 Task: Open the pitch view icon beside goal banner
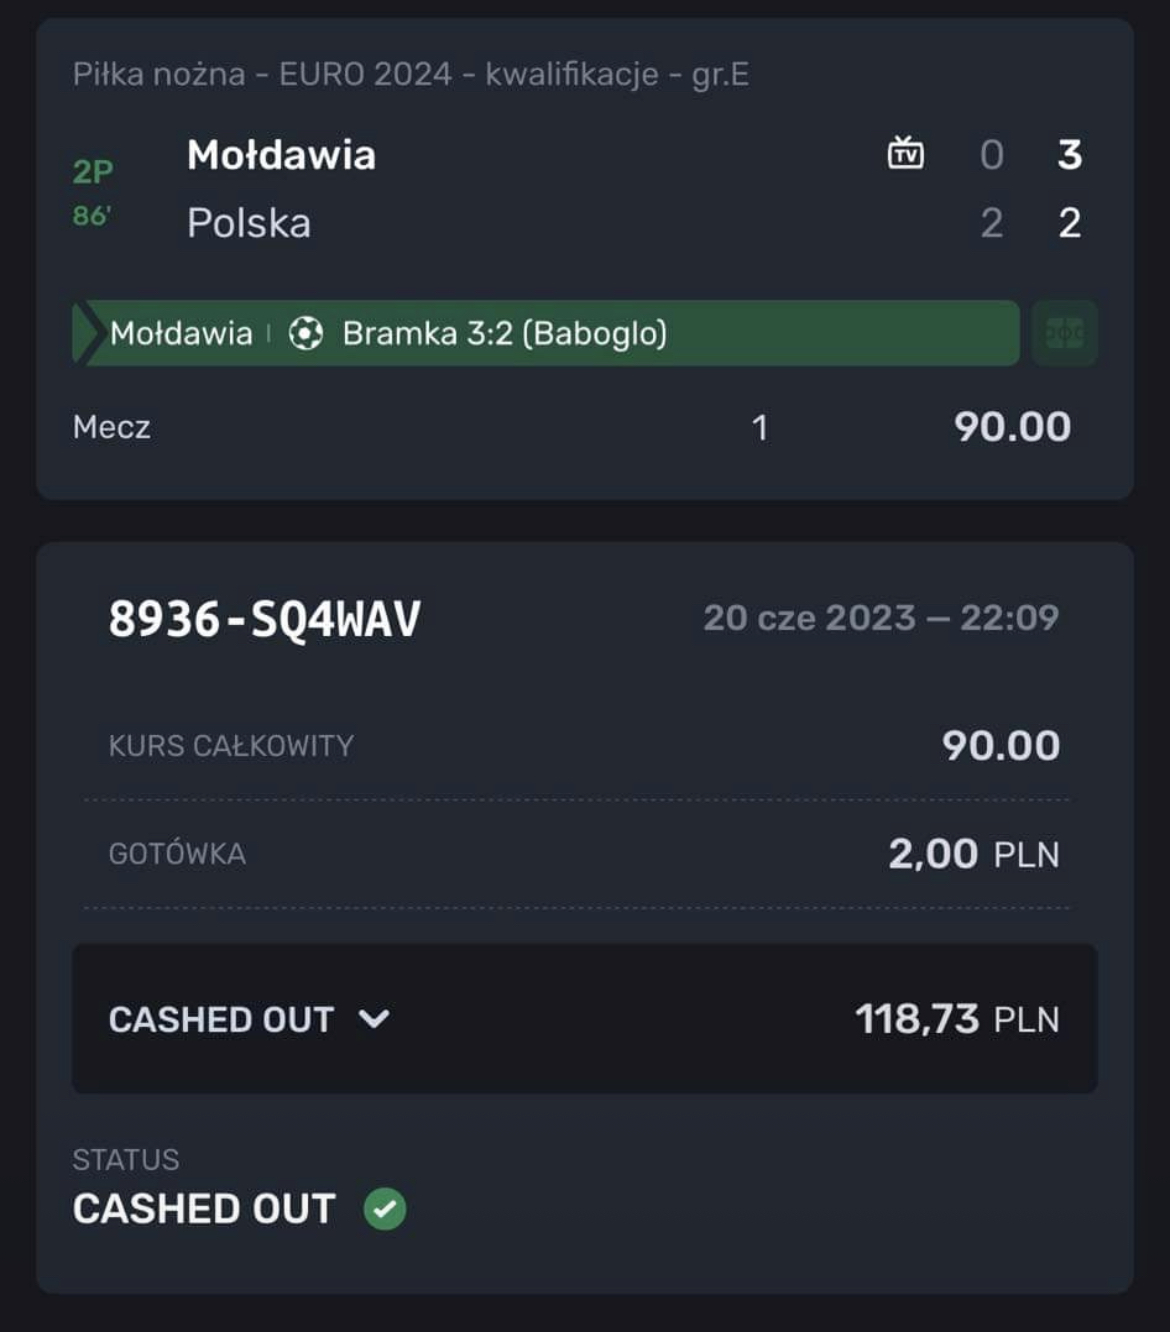[x=1064, y=333]
